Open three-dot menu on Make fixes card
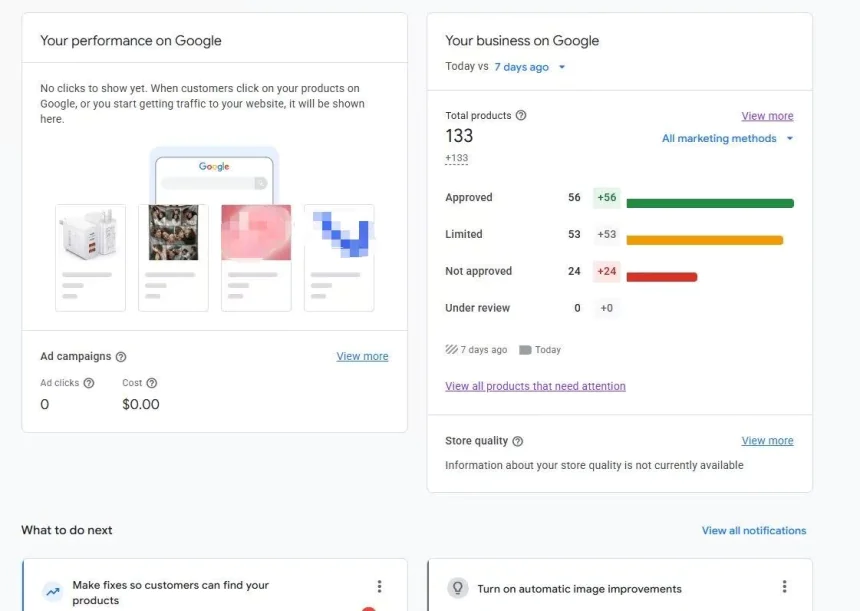Viewport: 860px width, 611px height. coord(379,587)
